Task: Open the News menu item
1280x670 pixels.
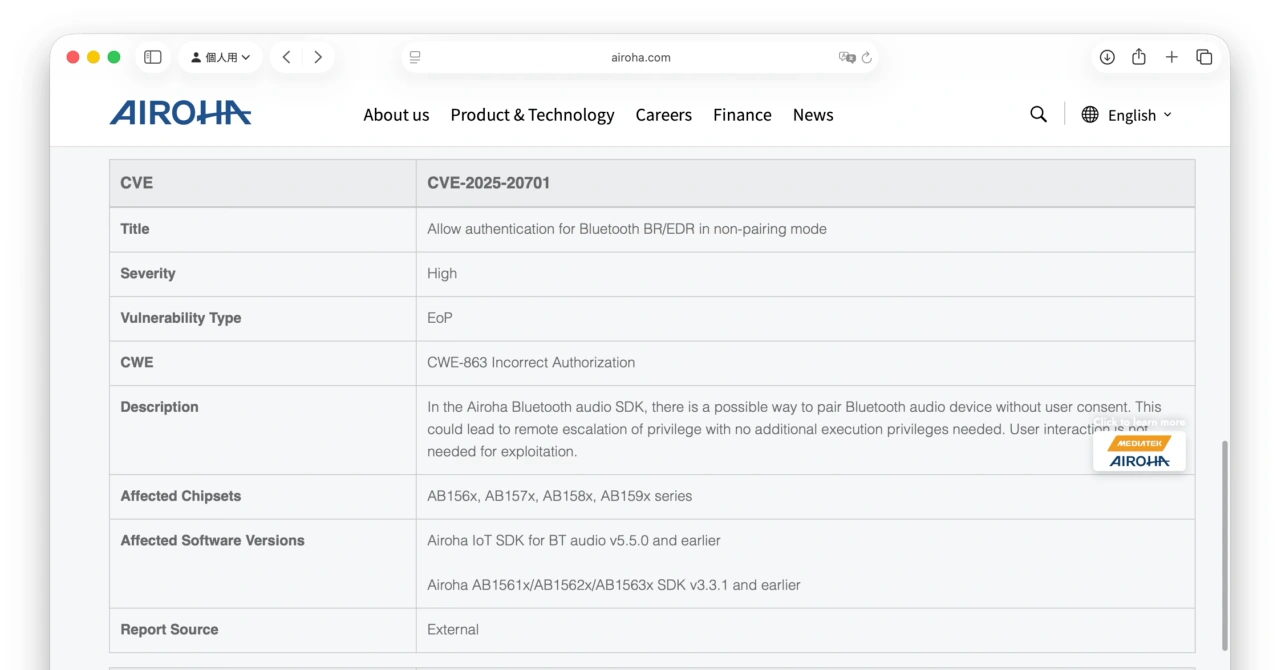Action: [x=813, y=115]
